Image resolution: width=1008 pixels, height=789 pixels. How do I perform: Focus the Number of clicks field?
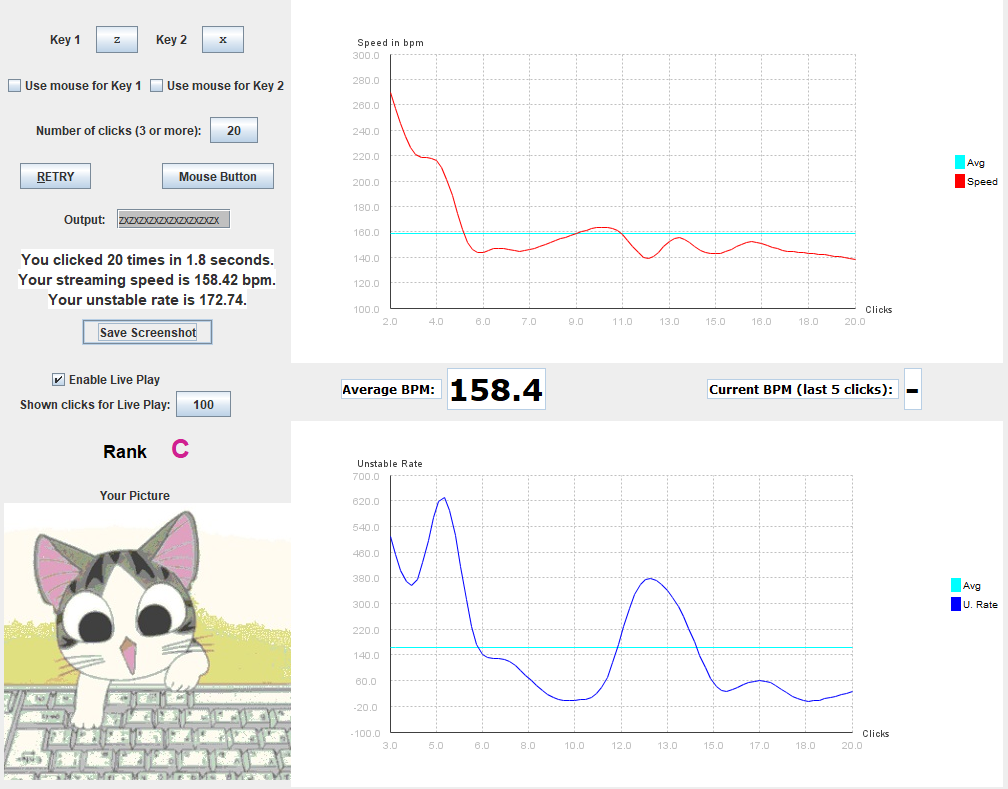point(234,130)
